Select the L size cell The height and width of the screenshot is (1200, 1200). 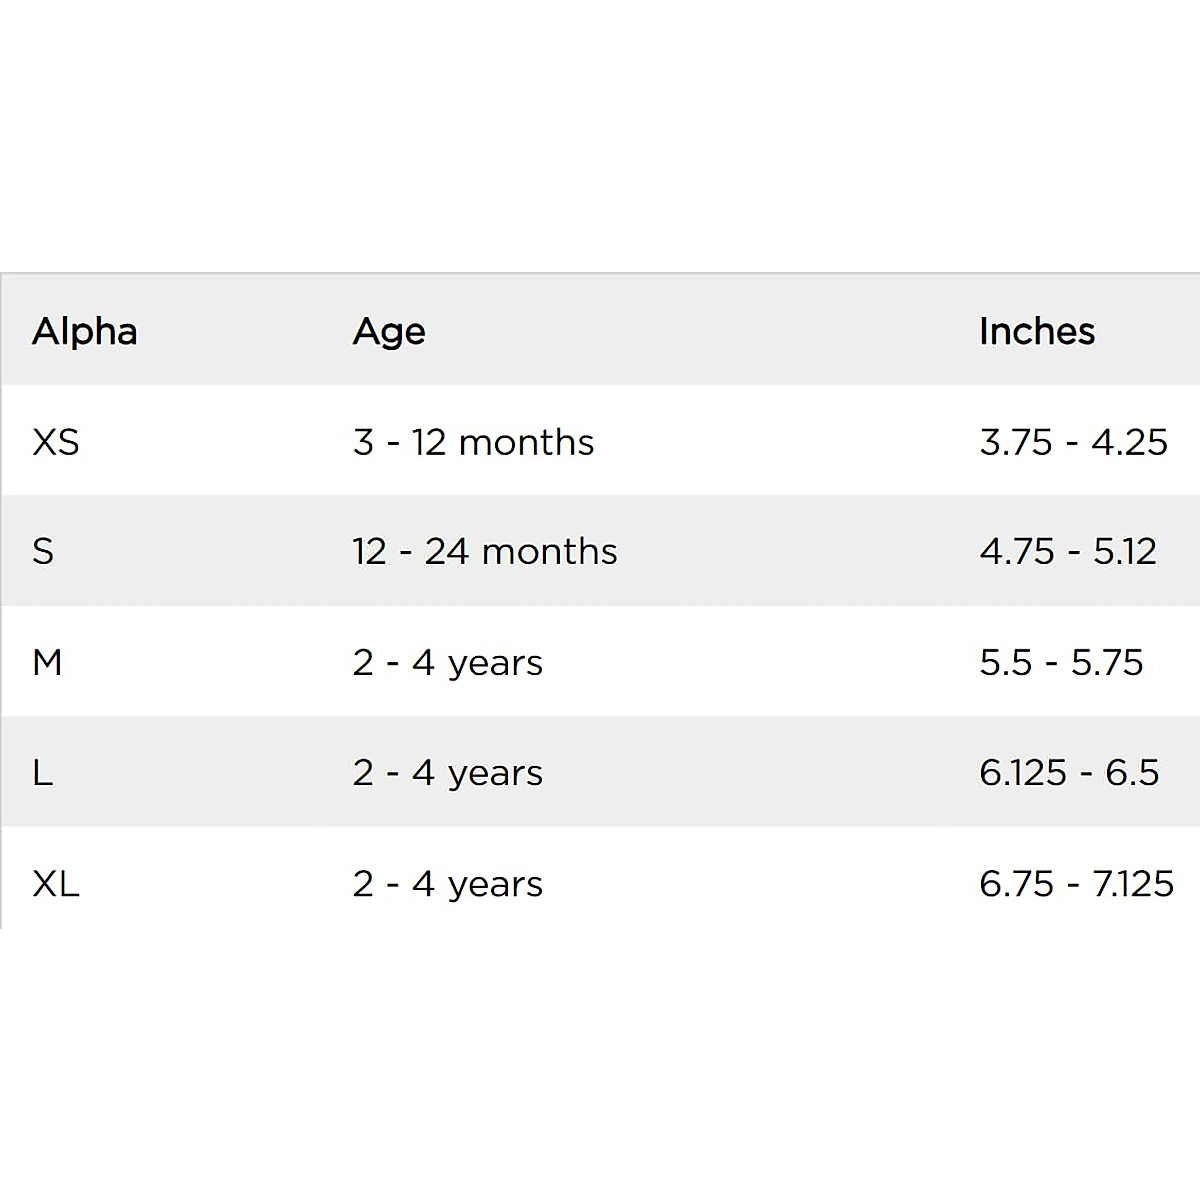pyautogui.click(x=42, y=772)
